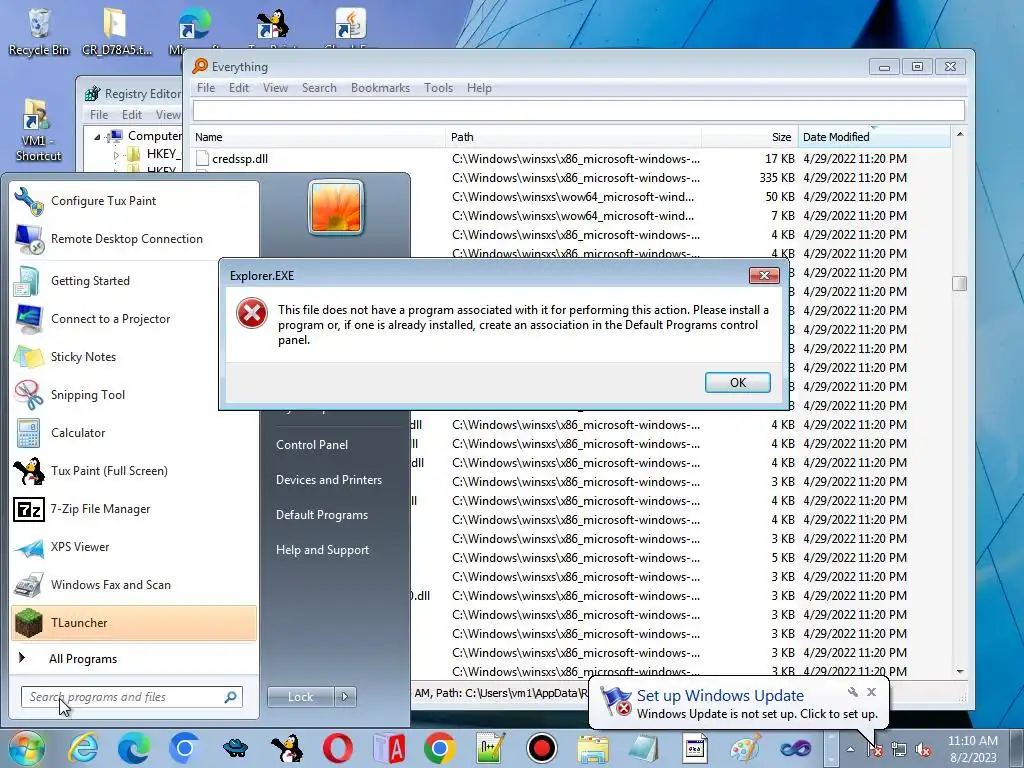This screenshot has width=1024, height=768.
Task: Open Configure Tux Paint from Start menu
Action: 134,201
